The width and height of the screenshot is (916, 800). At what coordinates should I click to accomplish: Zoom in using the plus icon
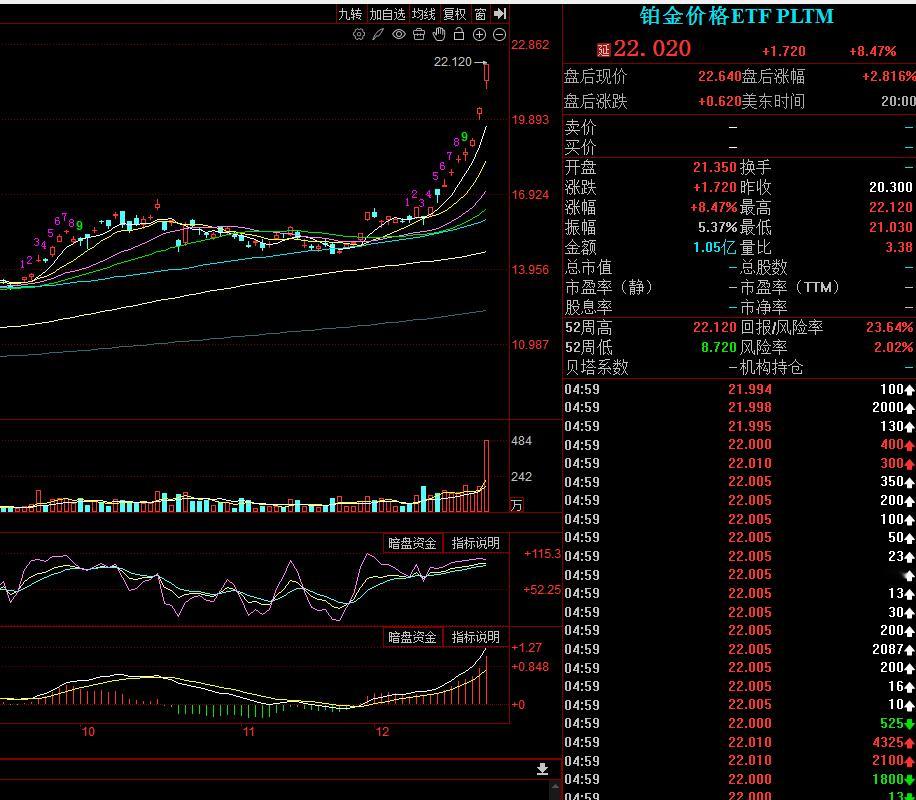pos(478,33)
